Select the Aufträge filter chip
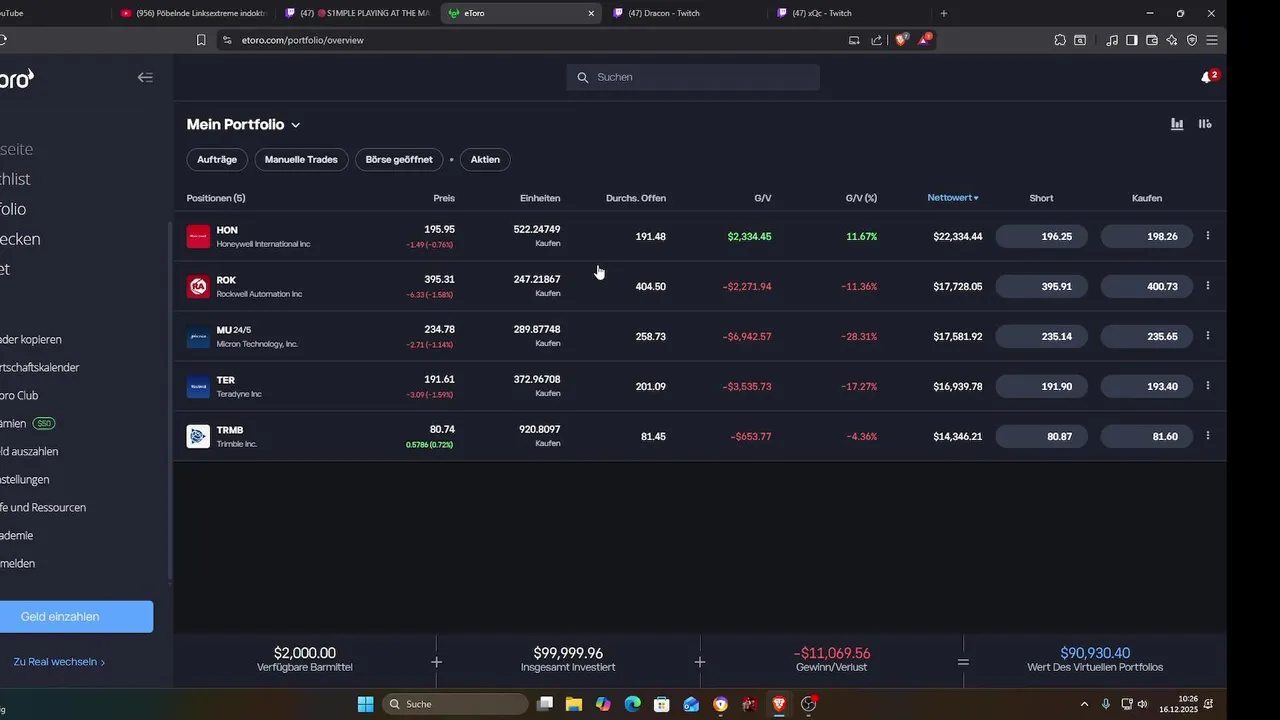 tap(217, 159)
